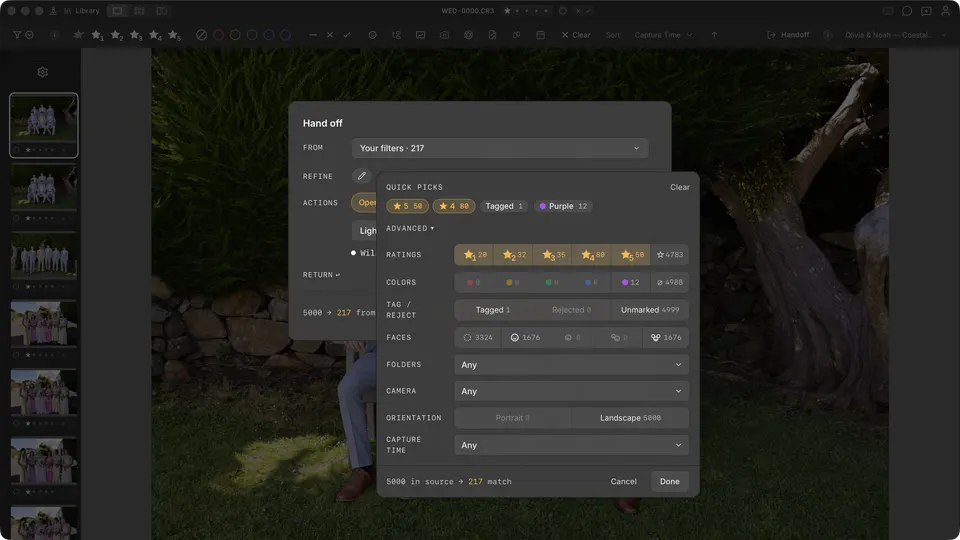Toggle the 4-star rating filter showing 80

[x=592, y=255]
